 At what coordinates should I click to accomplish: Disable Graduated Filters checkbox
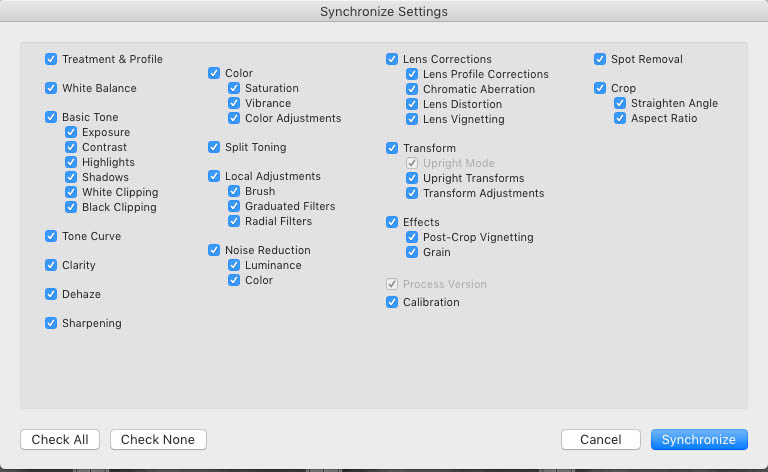click(234, 206)
